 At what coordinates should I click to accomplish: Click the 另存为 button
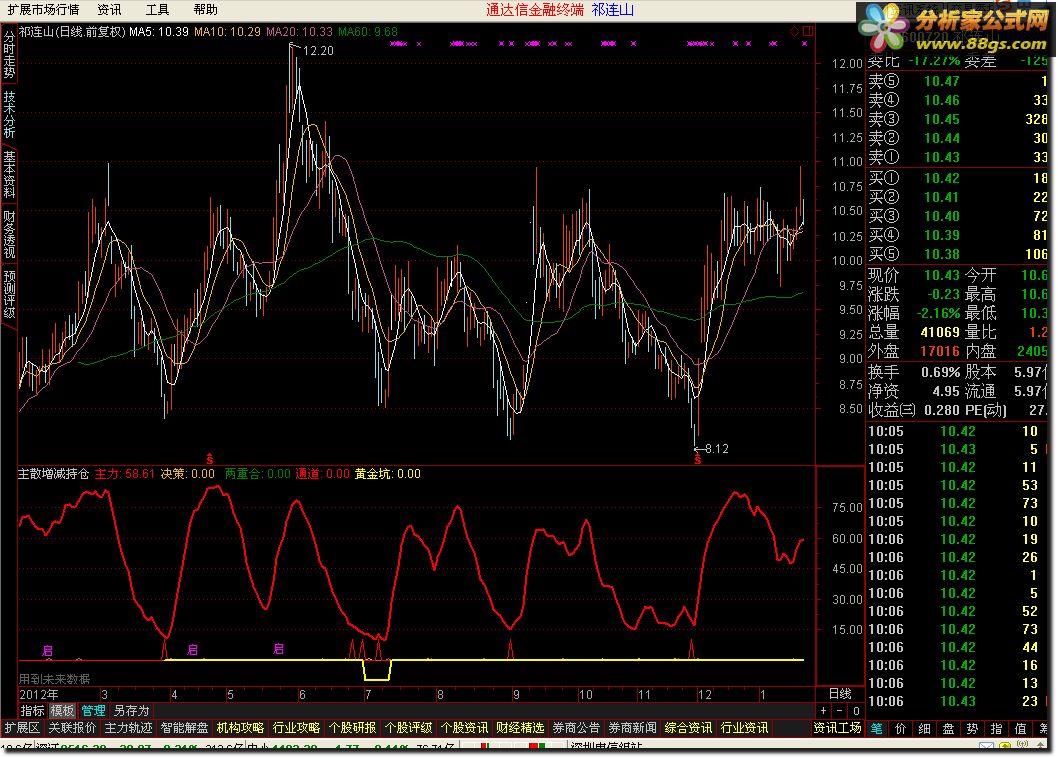click(131, 711)
